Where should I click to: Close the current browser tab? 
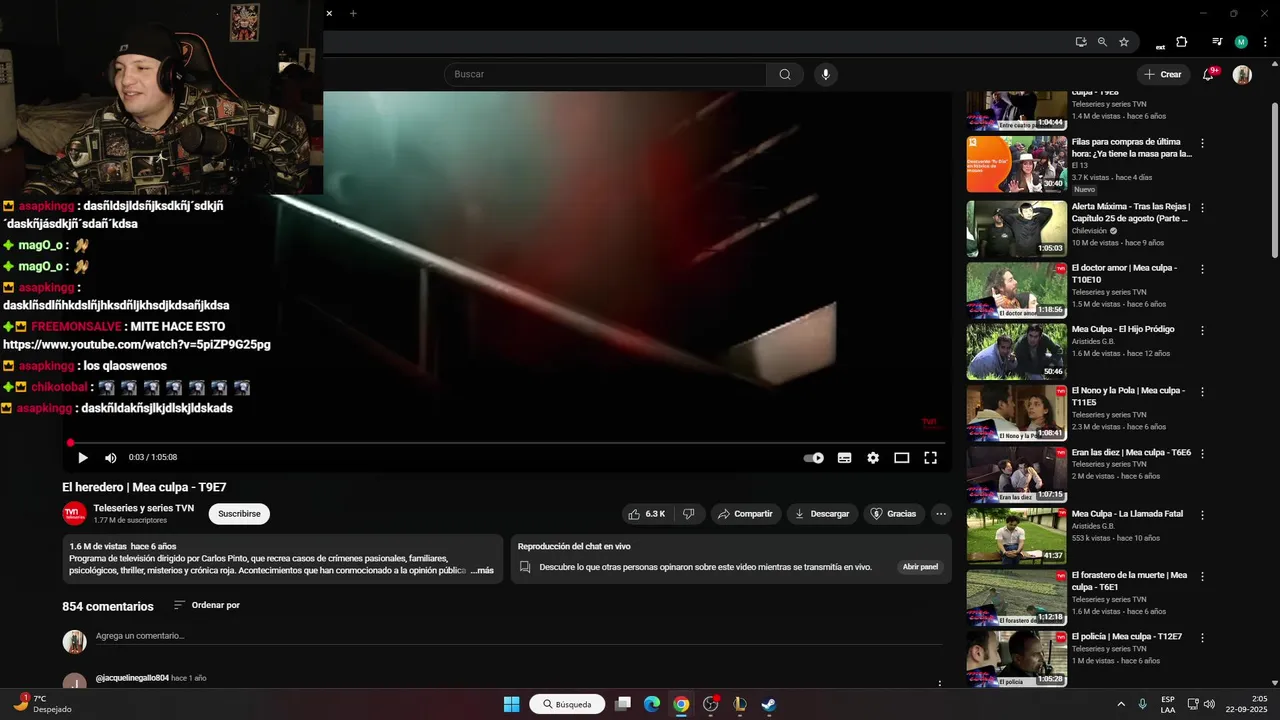329,13
